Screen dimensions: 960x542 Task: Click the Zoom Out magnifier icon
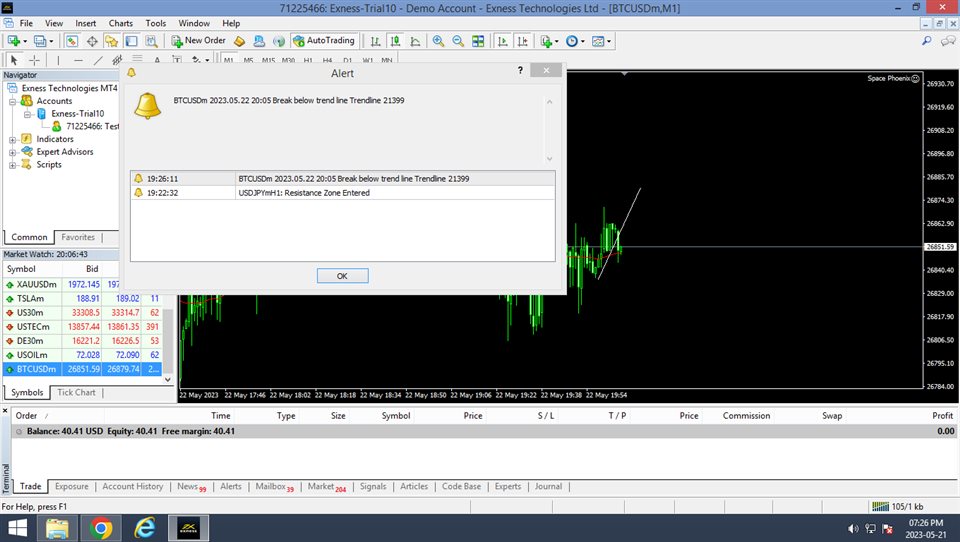coord(458,41)
